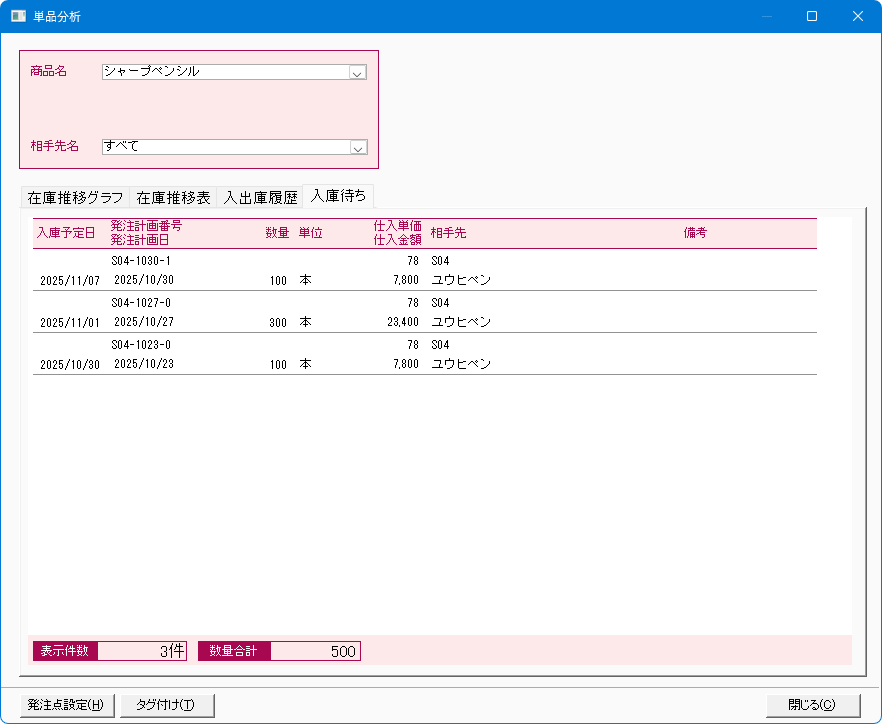Switch to the 在庫推移グラフ tab
The height and width of the screenshot is (724, 882).
76,197
